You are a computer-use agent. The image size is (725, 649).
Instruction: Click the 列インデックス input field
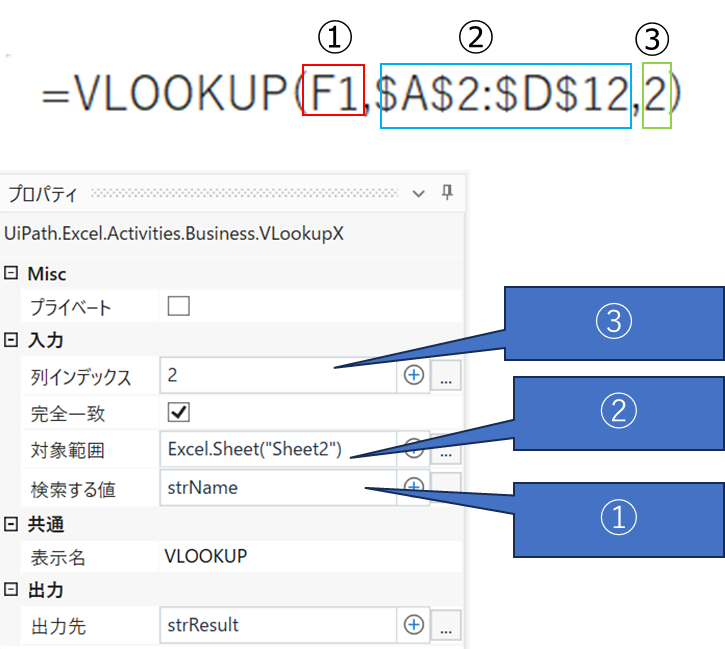278,375
